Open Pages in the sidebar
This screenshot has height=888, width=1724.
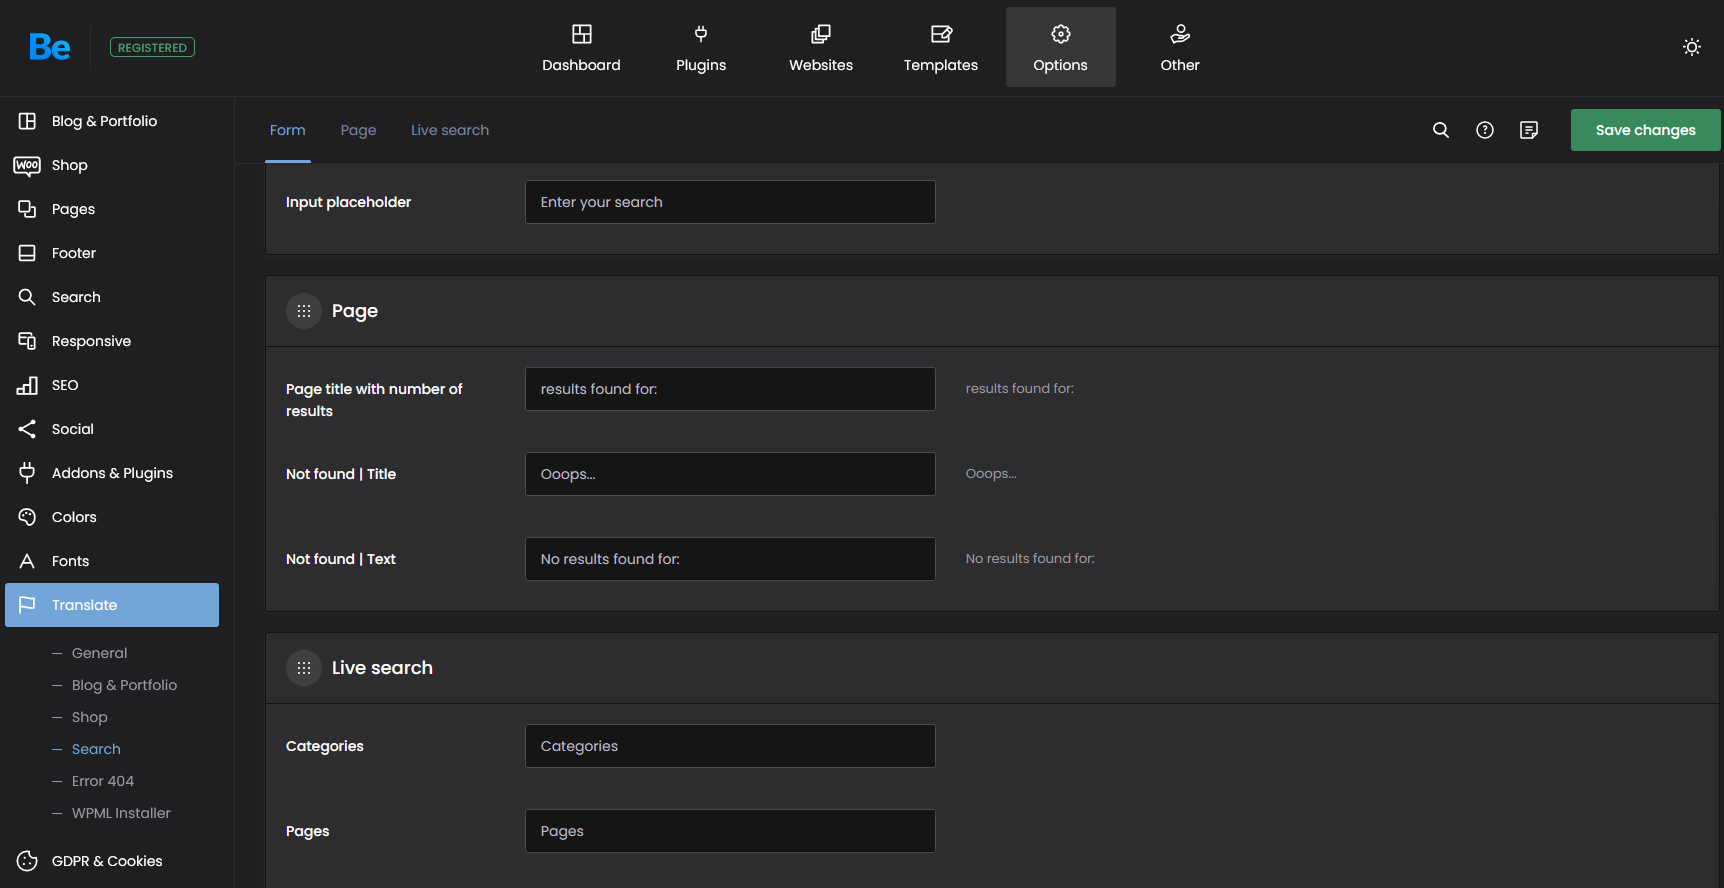tap(112, 209)
